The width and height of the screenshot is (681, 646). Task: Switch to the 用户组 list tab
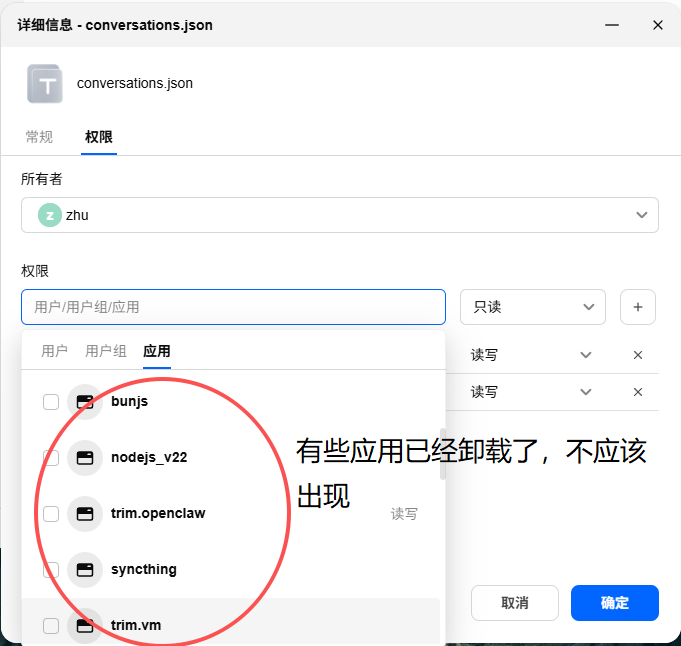tap(106, 351)
